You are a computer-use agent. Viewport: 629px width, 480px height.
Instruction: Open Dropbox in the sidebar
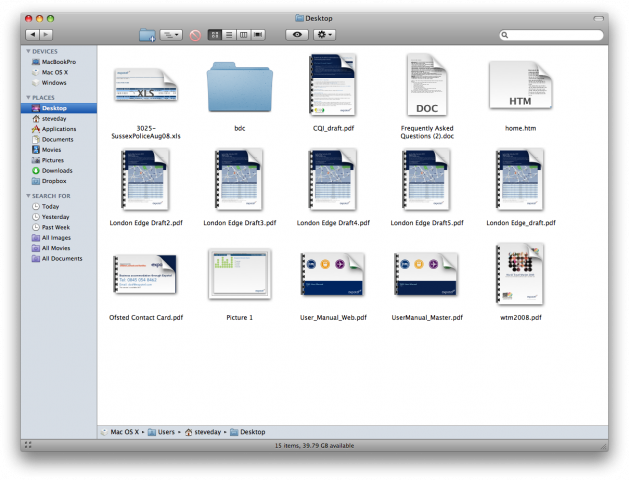pyautogui.click(x=59, y=181)
